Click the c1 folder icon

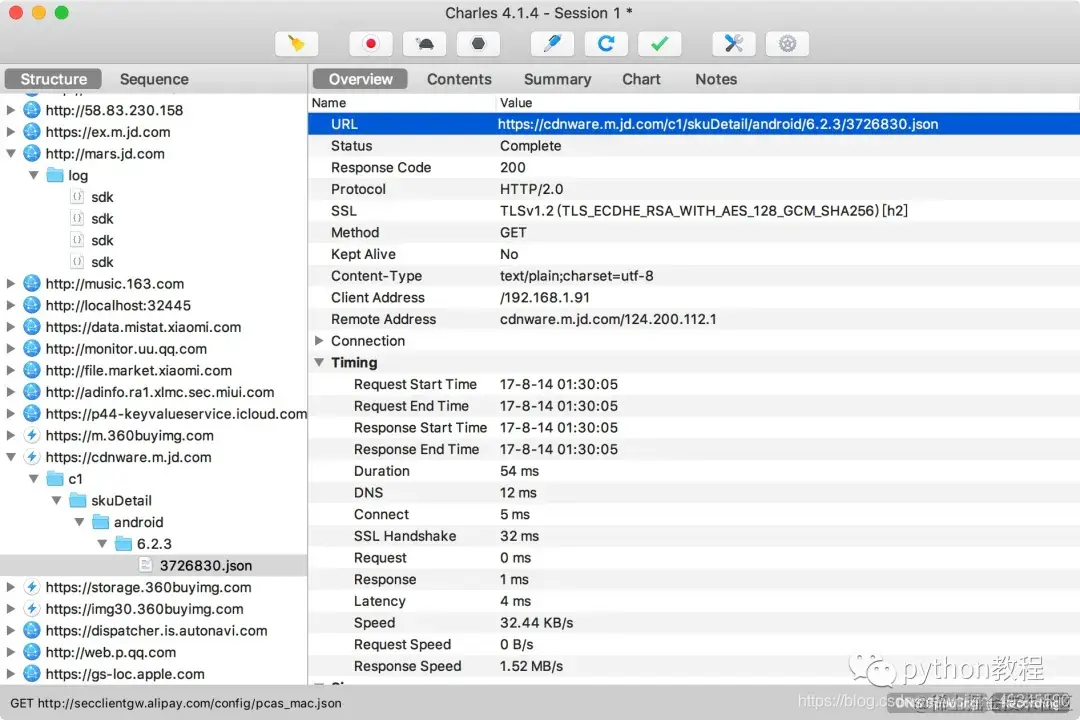click(55, 479)
